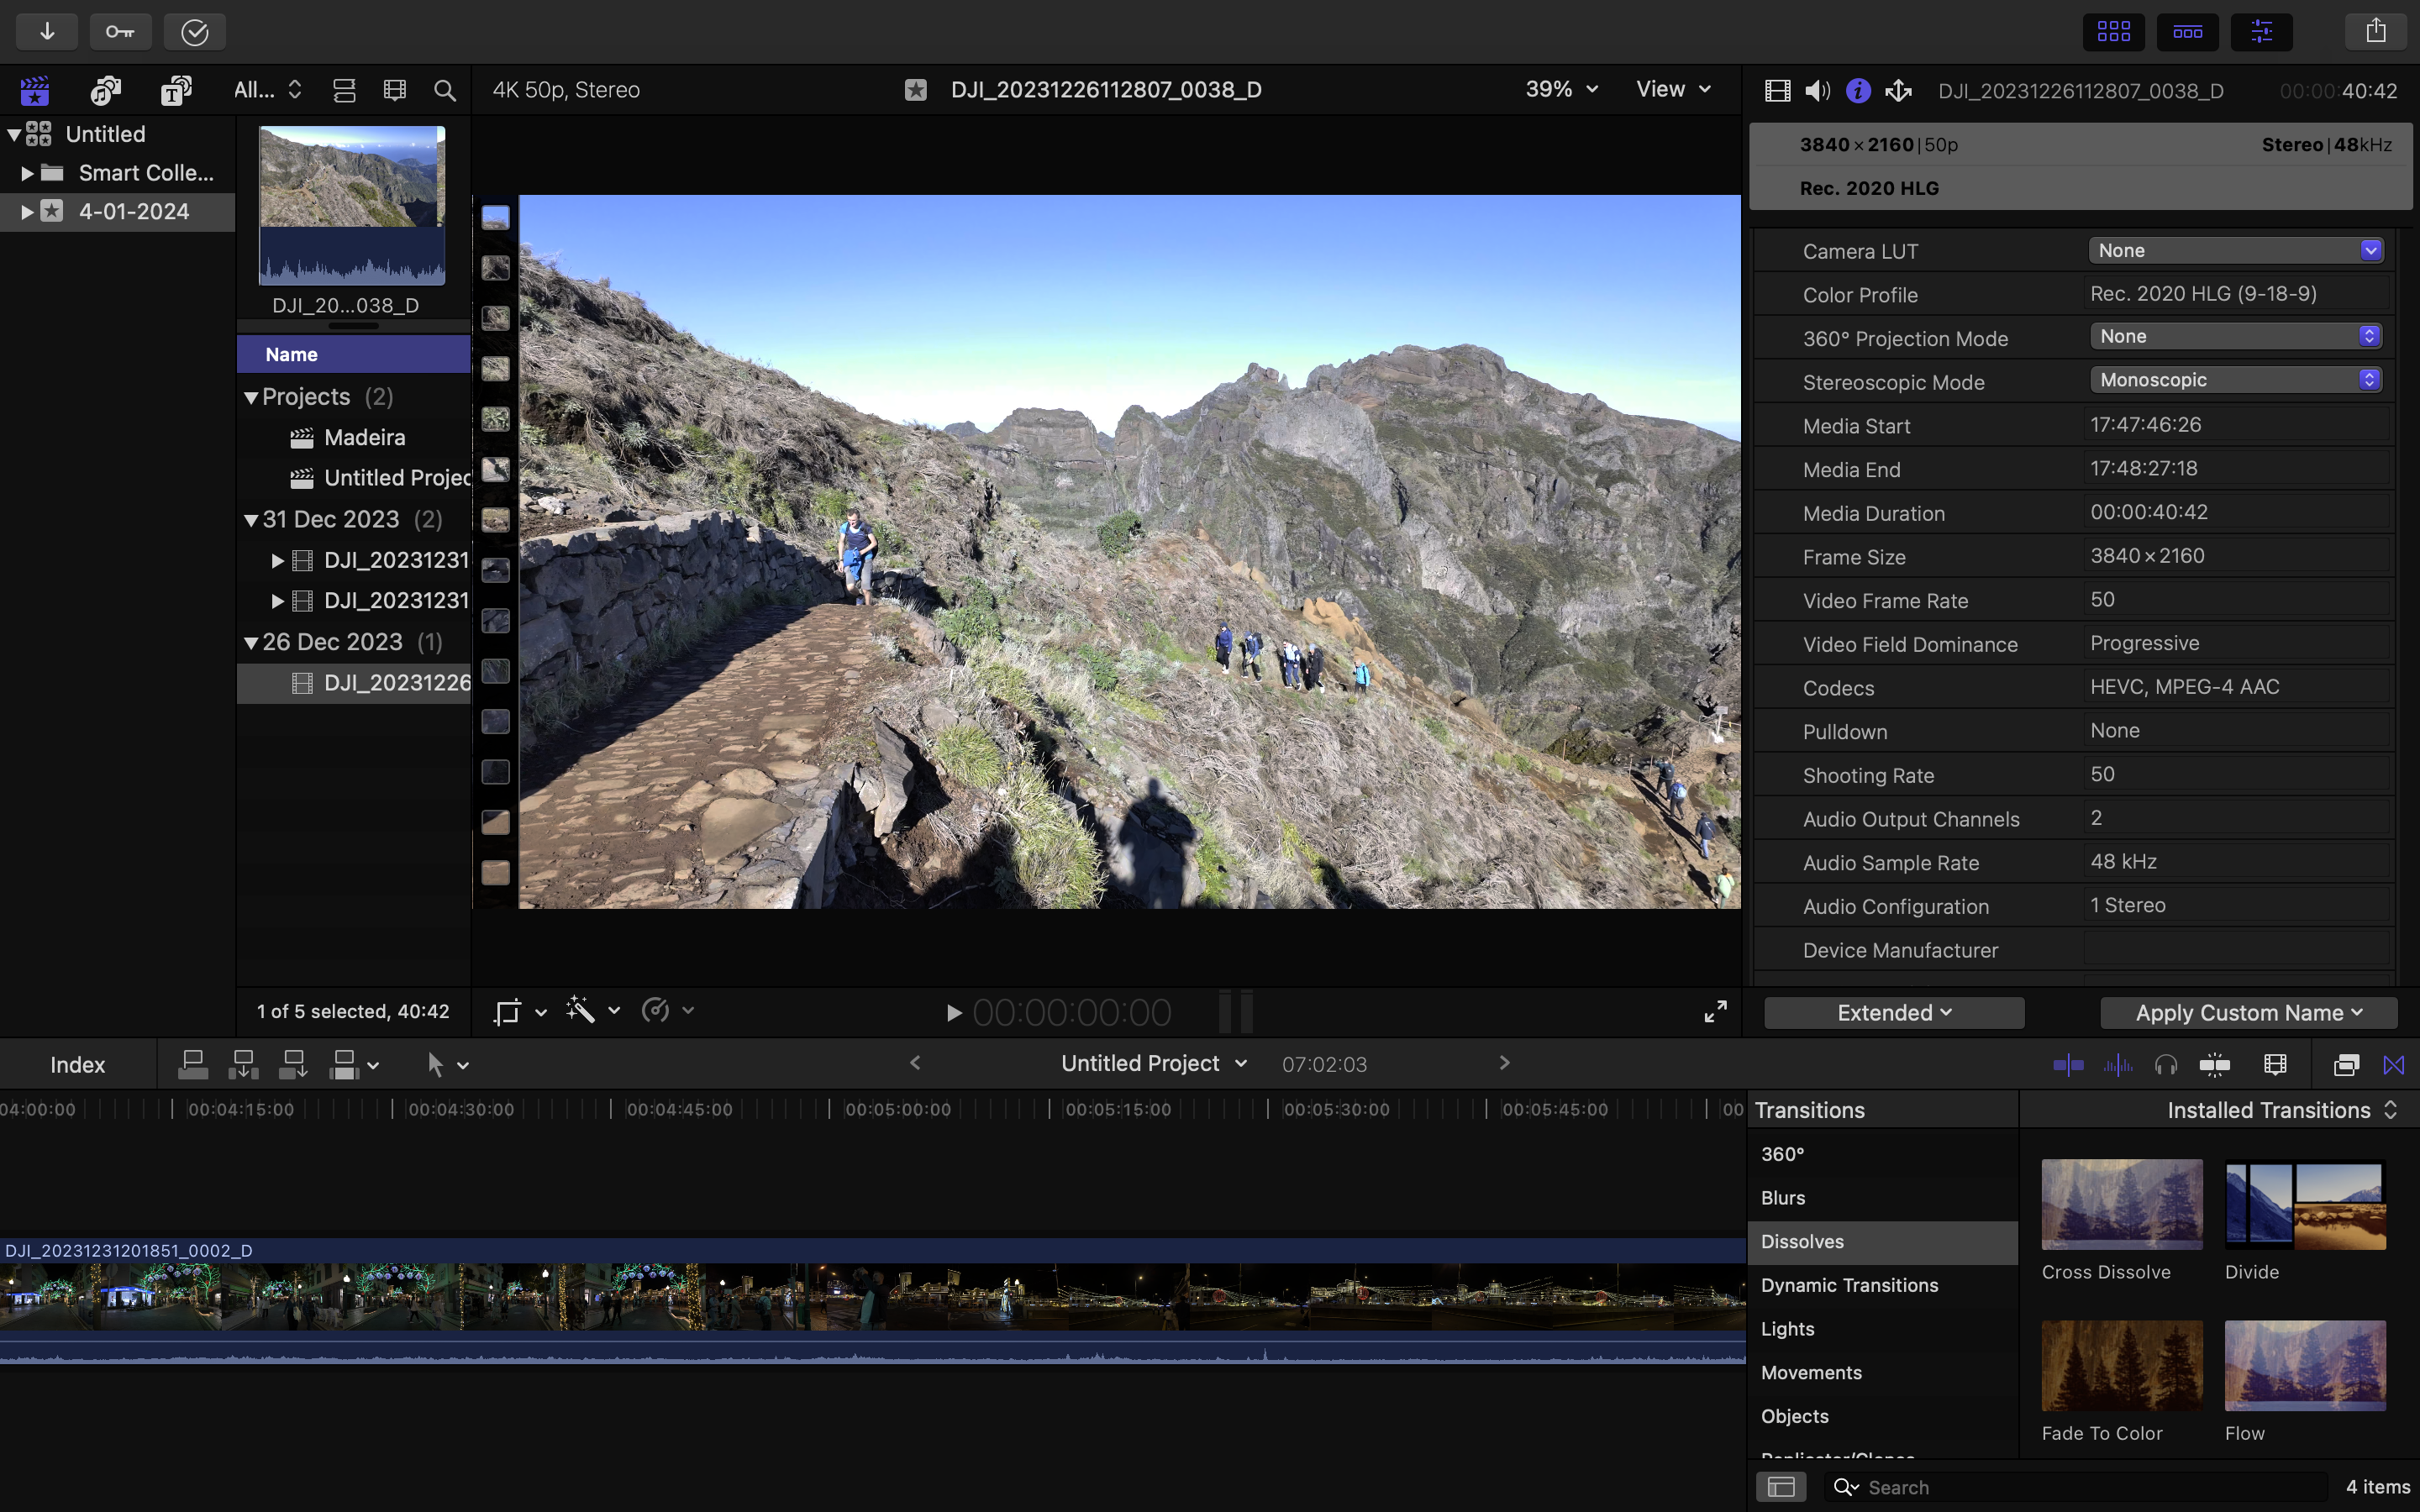The width and height of the screenshot is (2420, 1512).
Task: Show the titles and generators sidebar
Action: (x=176, y=90)
